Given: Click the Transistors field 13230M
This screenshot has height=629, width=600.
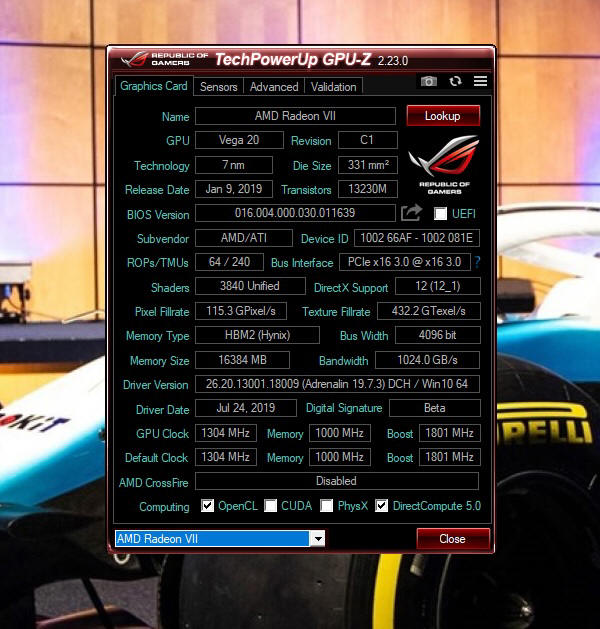Looking at the screenshot, I should [x=368, y=189].
